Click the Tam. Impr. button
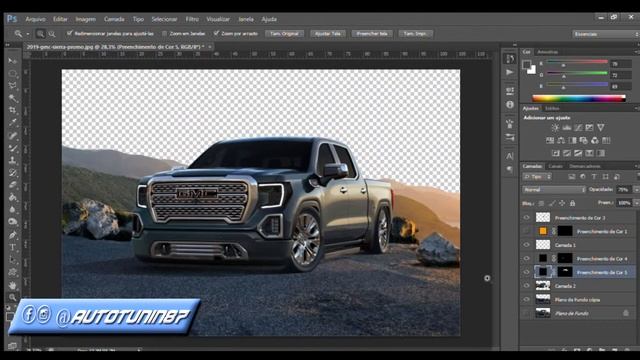The image size is (640, 360). click(415, 34)
